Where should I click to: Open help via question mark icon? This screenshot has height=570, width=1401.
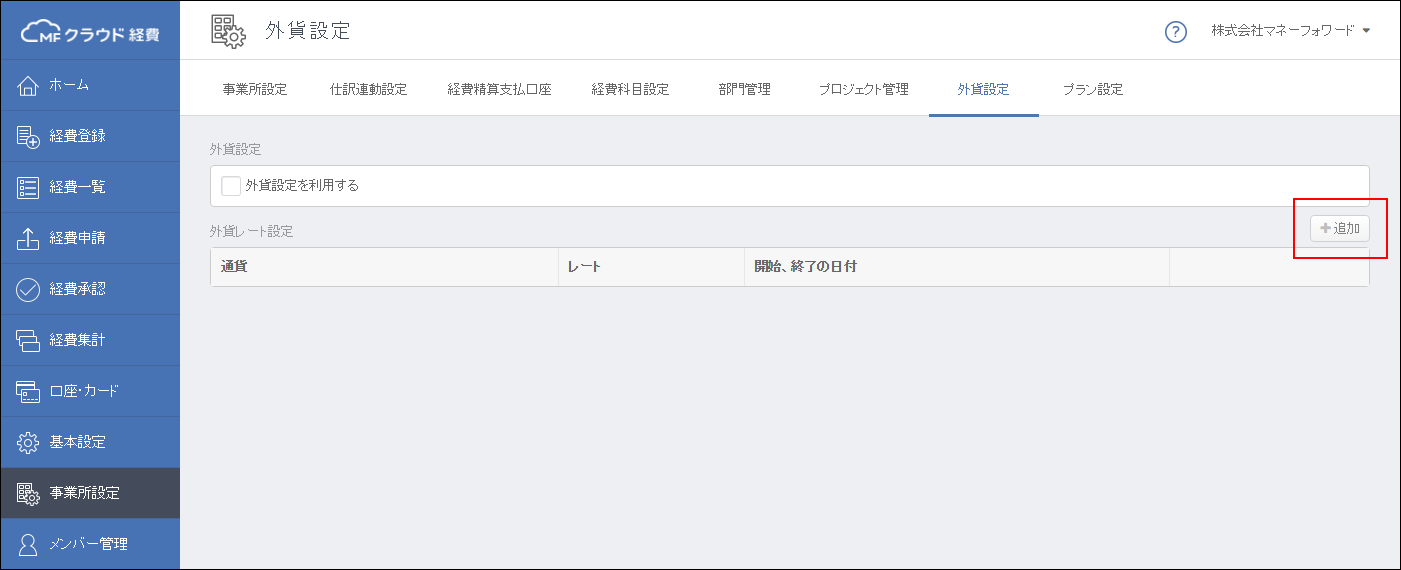pyautogui.click(x=1176, y=32)
